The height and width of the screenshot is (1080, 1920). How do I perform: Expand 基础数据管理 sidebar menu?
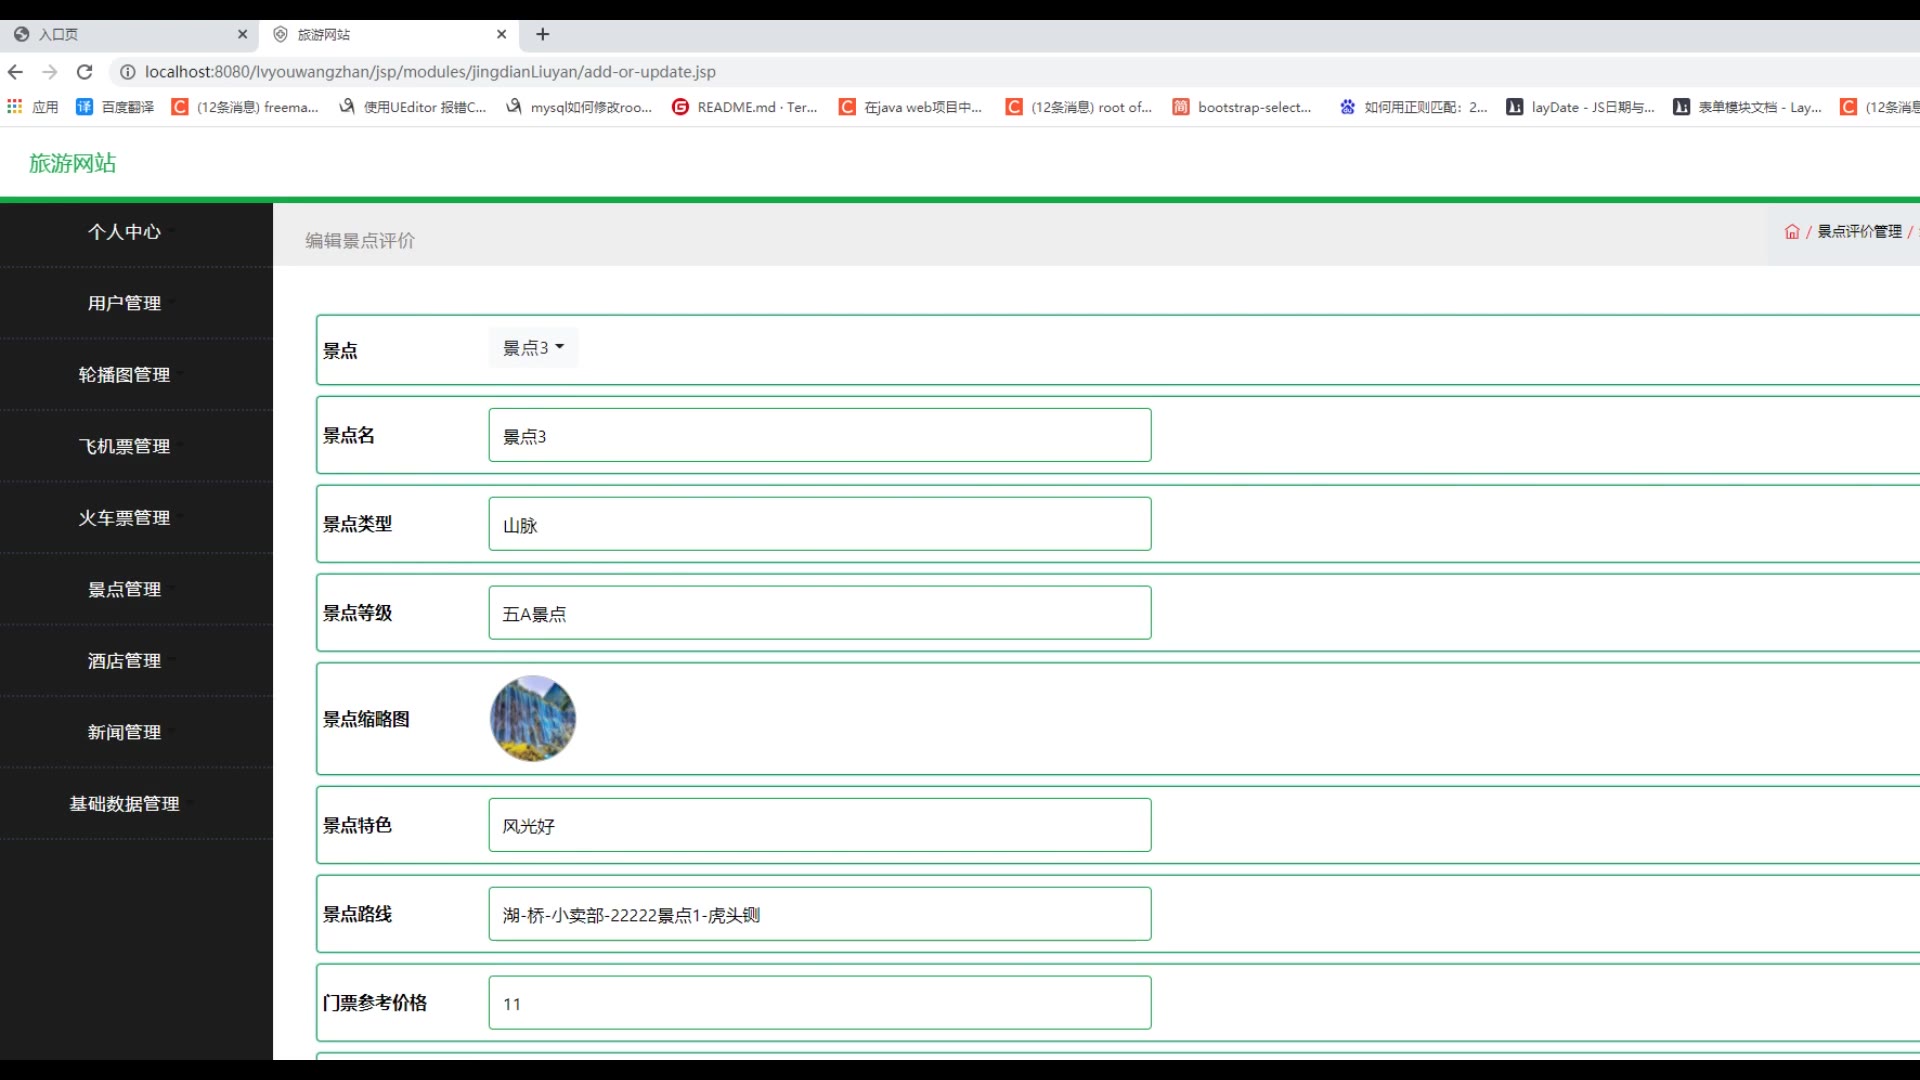tap(124, 804)
